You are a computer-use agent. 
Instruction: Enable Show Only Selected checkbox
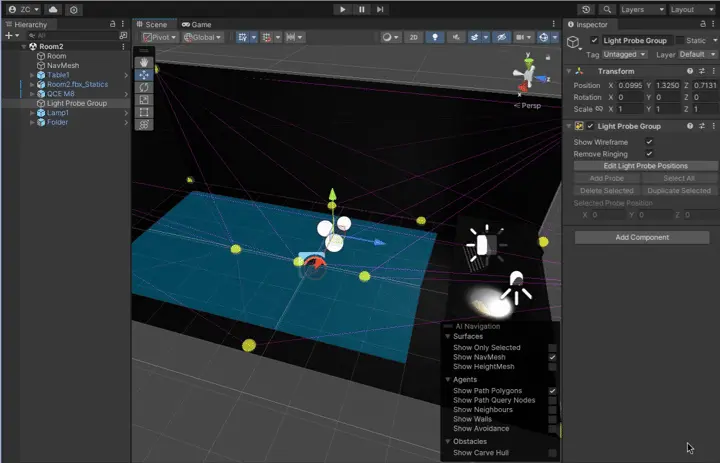(x=552, y=348)
